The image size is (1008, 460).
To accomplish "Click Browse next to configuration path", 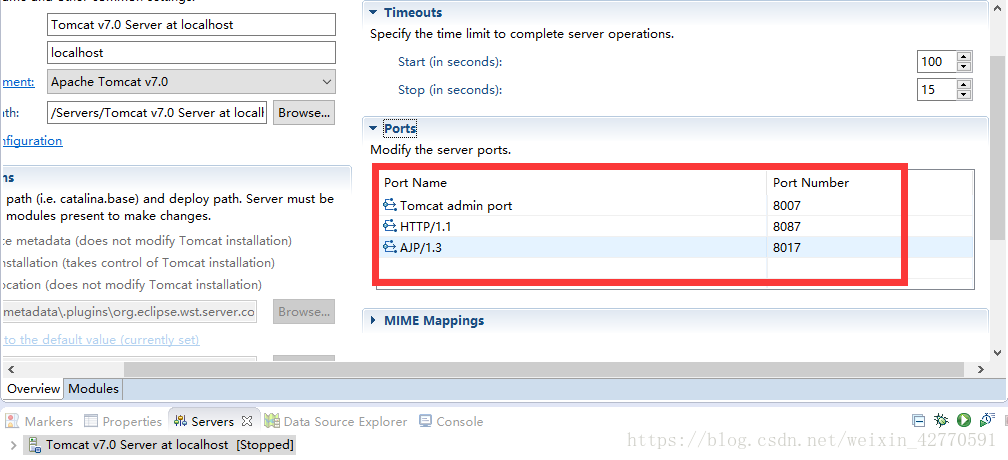I will 304,112.
